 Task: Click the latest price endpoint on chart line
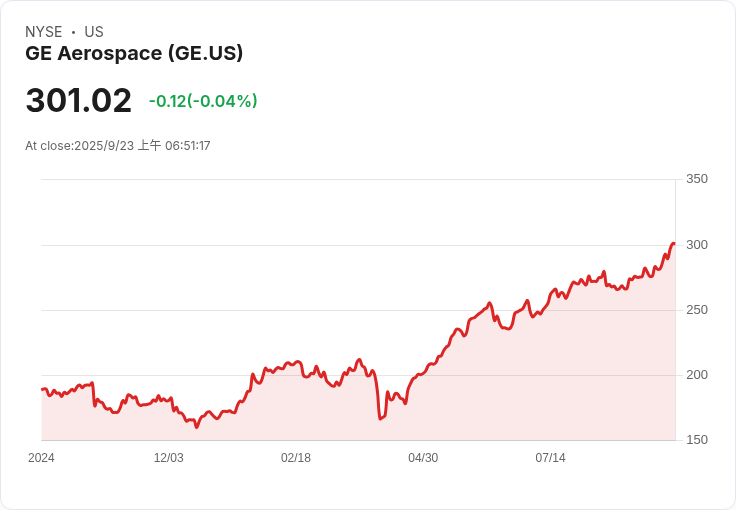[x=674, y=244]
